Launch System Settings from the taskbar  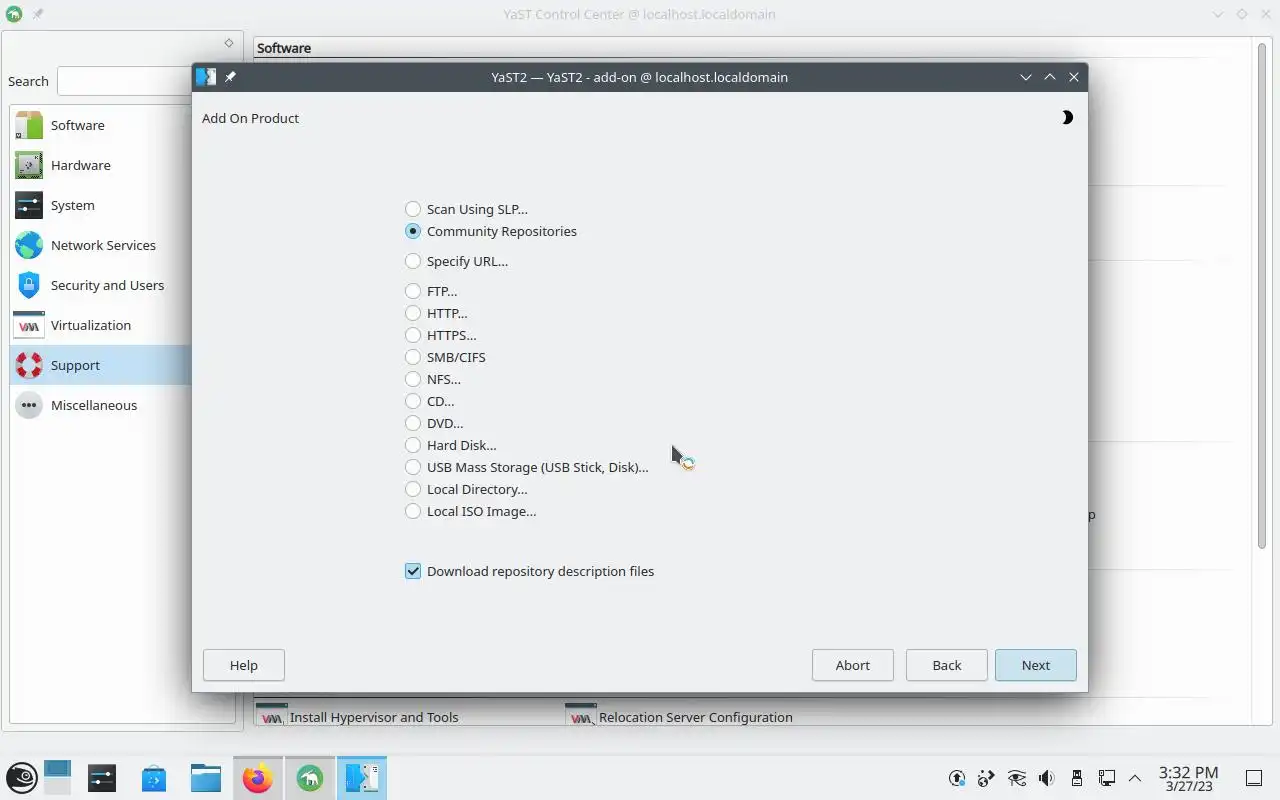102,778
